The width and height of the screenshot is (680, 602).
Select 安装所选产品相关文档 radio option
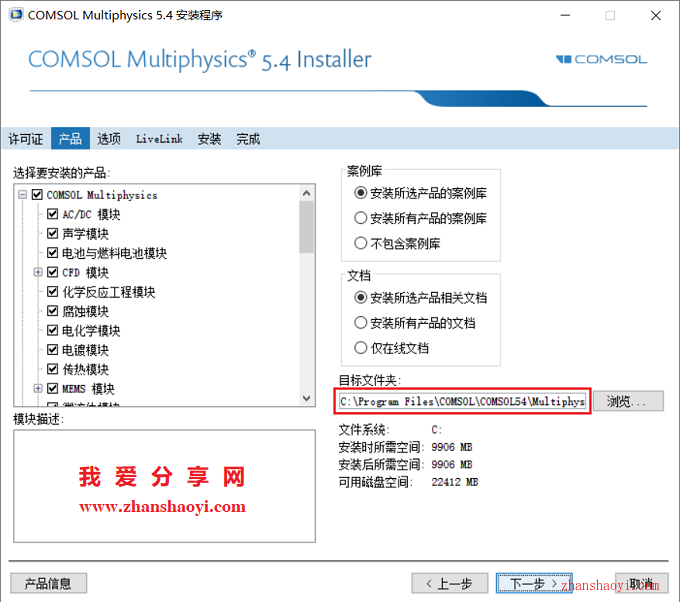(x=360, y=298)
